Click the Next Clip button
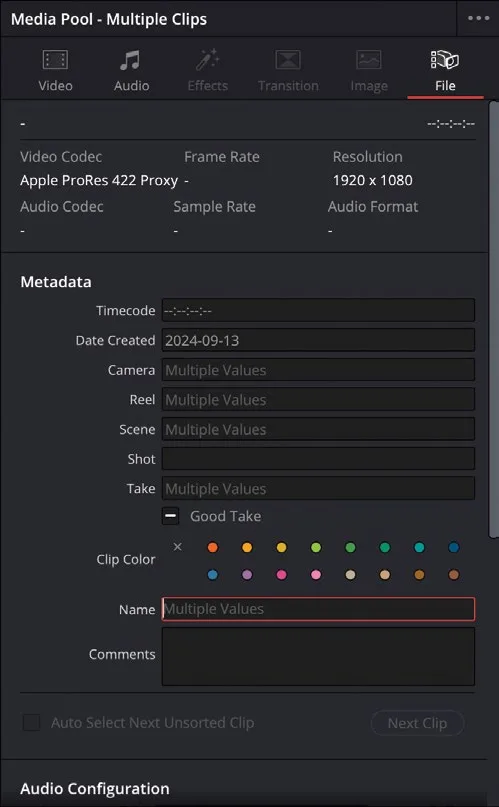Screen dimensions: 499x807 [417, 723]
